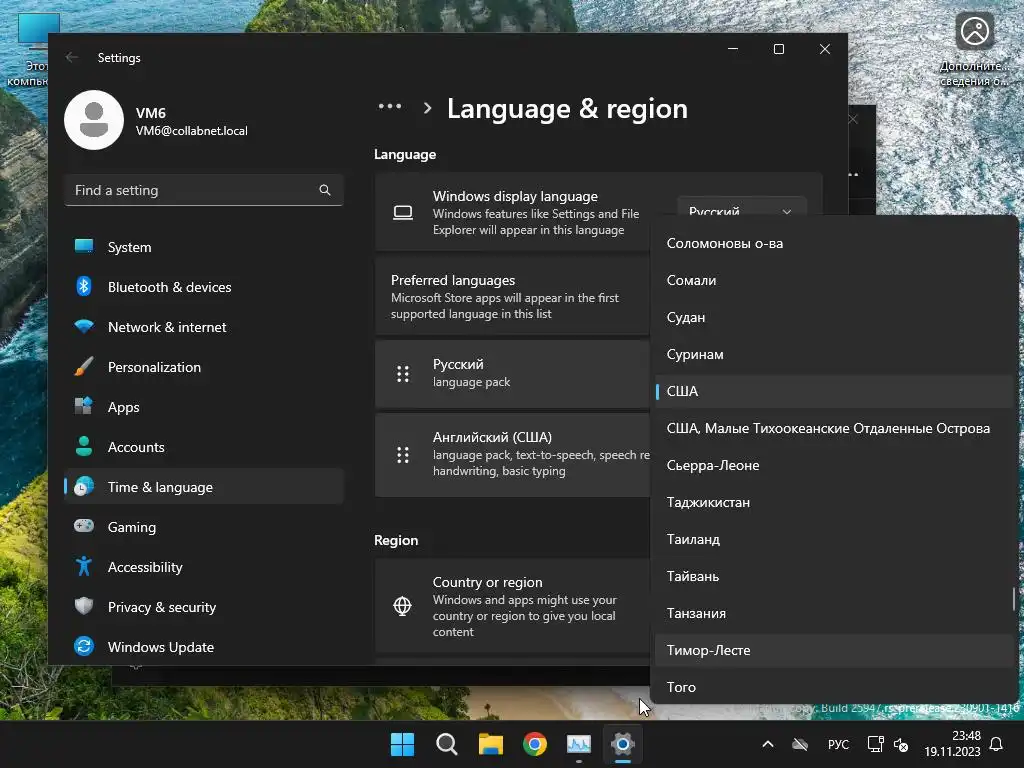1024x768 pixels.
Task: Click the muted volume tray icon
Action: pos(901,744)
